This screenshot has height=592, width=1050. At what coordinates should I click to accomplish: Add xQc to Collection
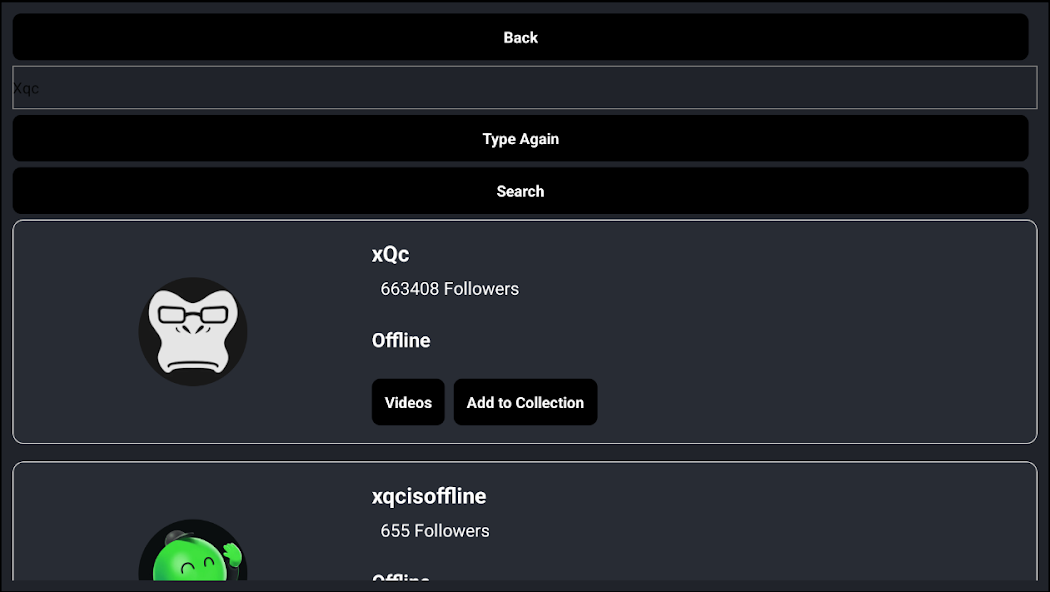525,402
